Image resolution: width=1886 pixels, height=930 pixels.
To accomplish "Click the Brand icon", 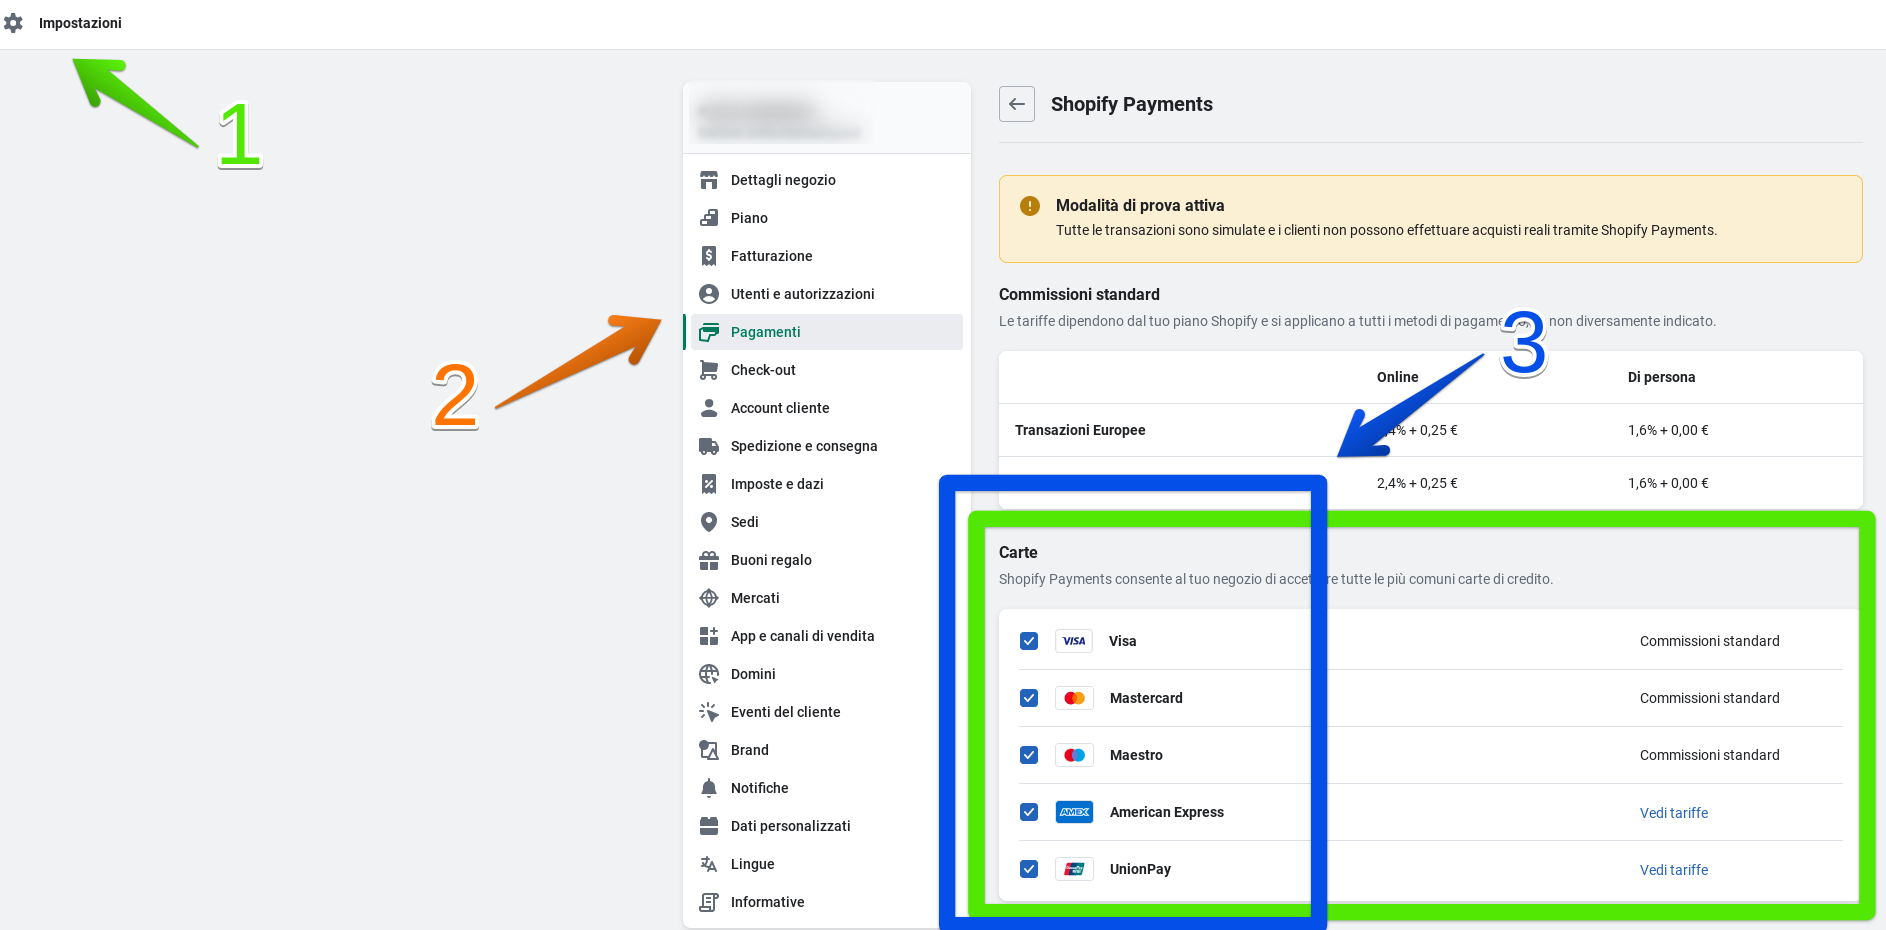I will click(x=709, y=750).
